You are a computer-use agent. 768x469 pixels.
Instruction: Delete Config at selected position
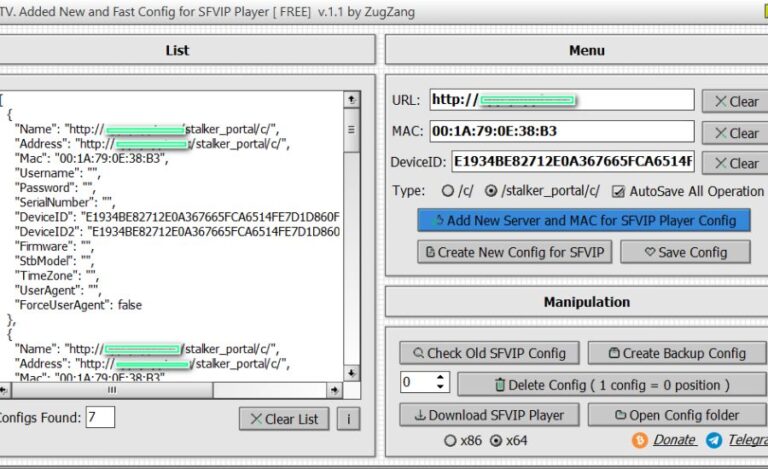coord(612,385)
